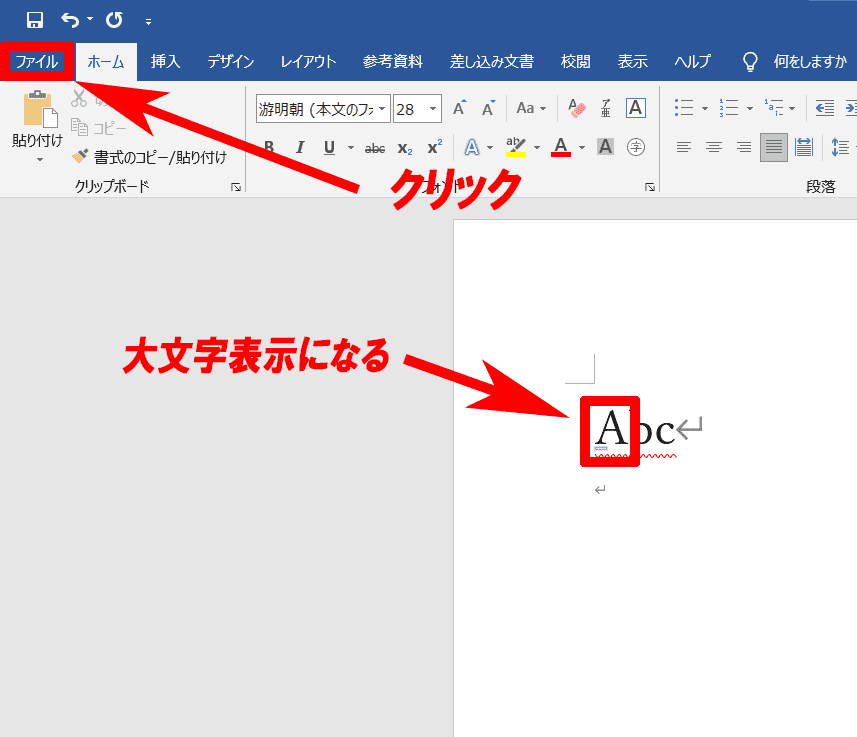Switch to the 挿入 tab
This screenshot has width=857, height=737.
coord(165,62)
